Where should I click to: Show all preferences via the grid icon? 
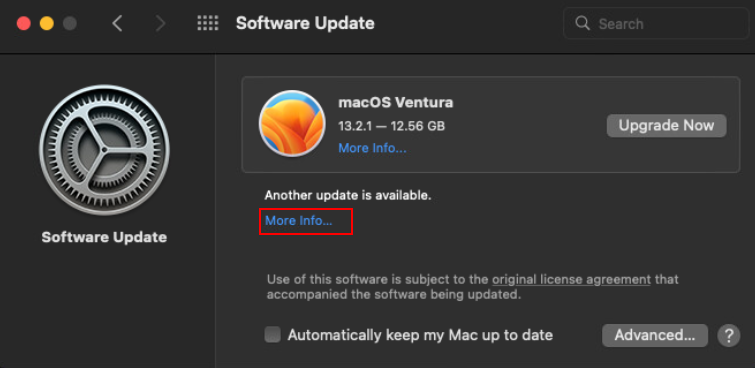pyautogui.click(x=208, y=23)
